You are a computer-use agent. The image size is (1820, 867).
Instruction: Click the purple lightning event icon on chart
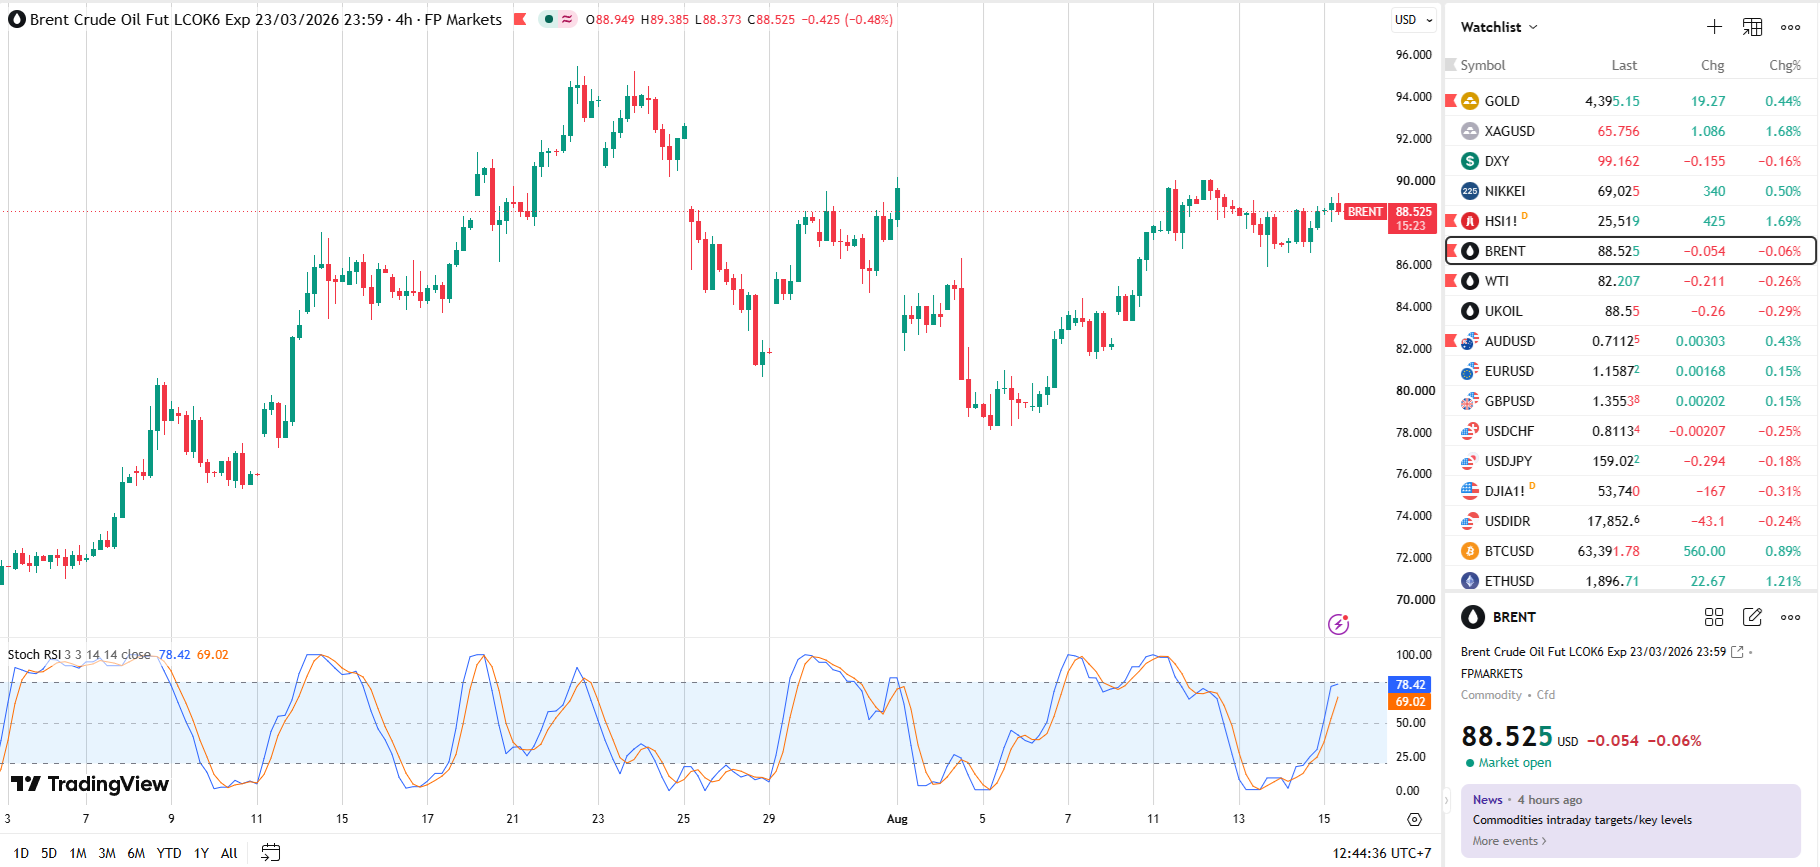click(x=1338, y=624)
